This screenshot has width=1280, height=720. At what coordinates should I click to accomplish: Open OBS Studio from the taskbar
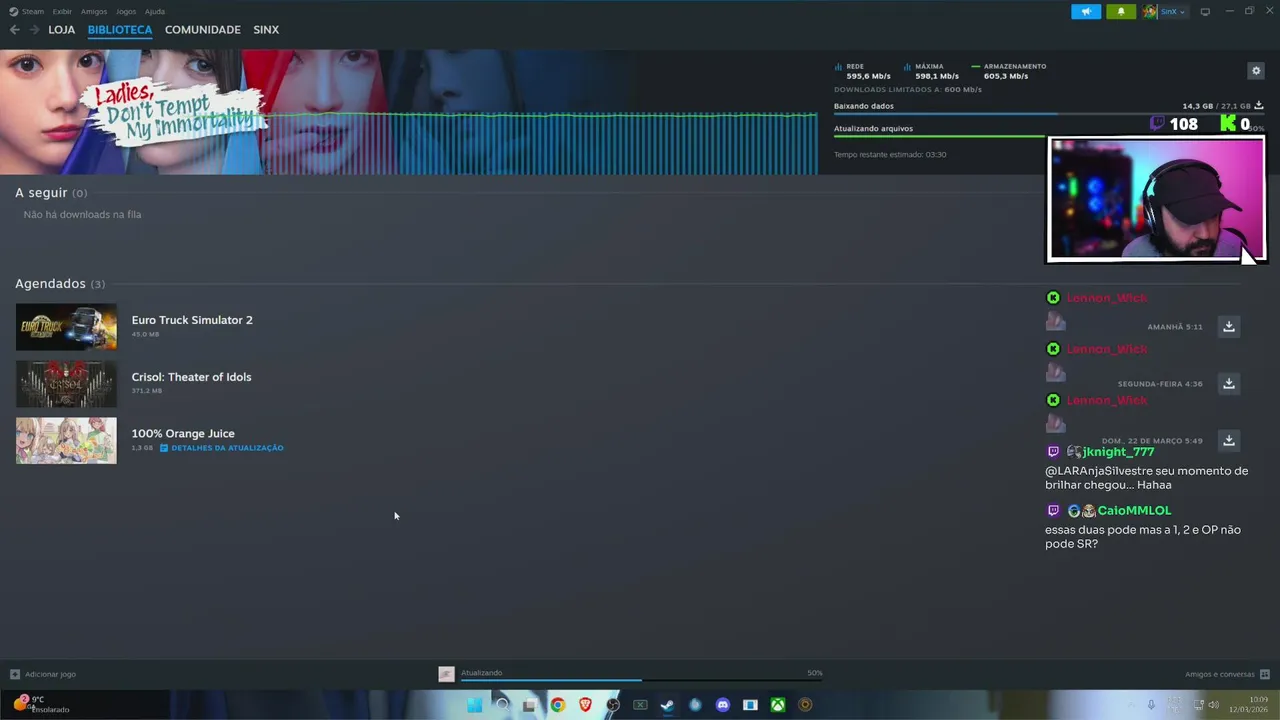click(x=613, y=705)
